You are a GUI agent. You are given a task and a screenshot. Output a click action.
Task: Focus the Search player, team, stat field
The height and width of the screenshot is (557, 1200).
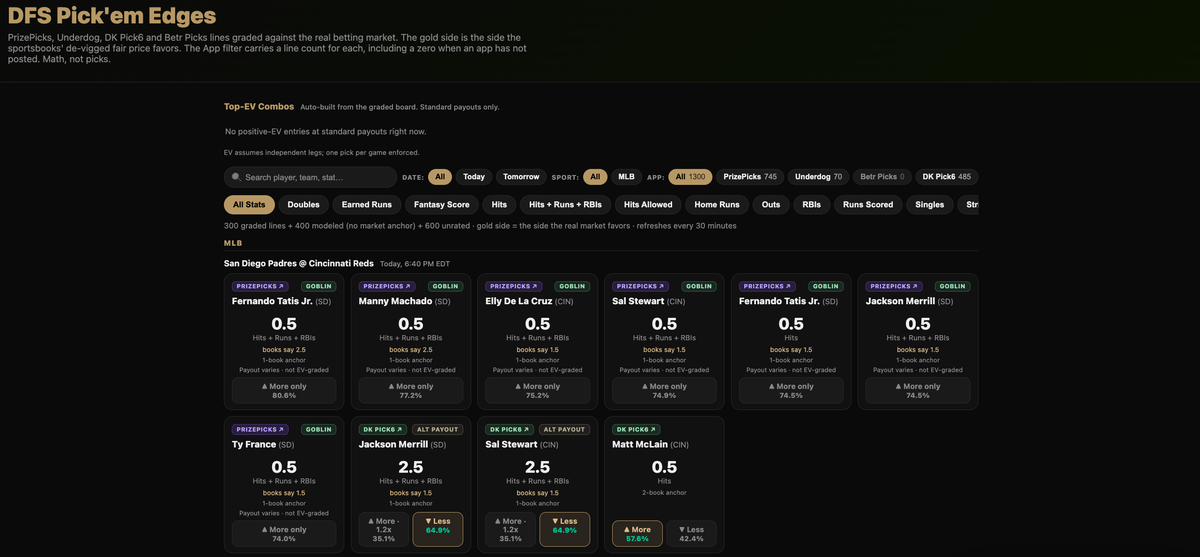[310, 177]
